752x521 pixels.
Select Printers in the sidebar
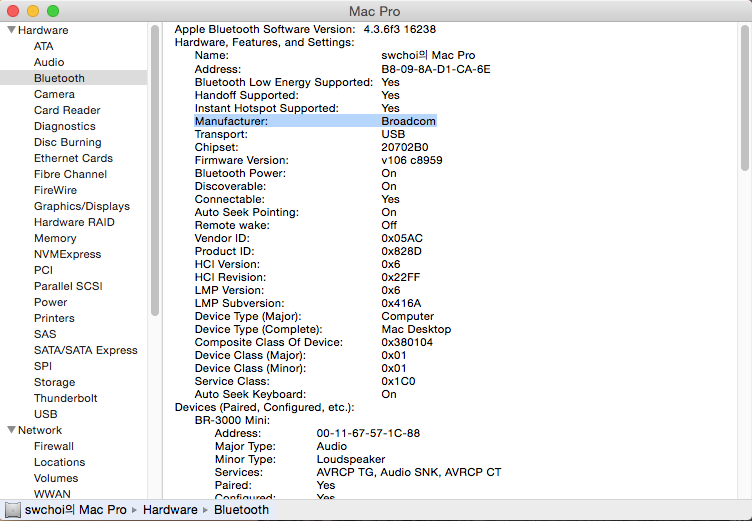click(x=54, y=318)
